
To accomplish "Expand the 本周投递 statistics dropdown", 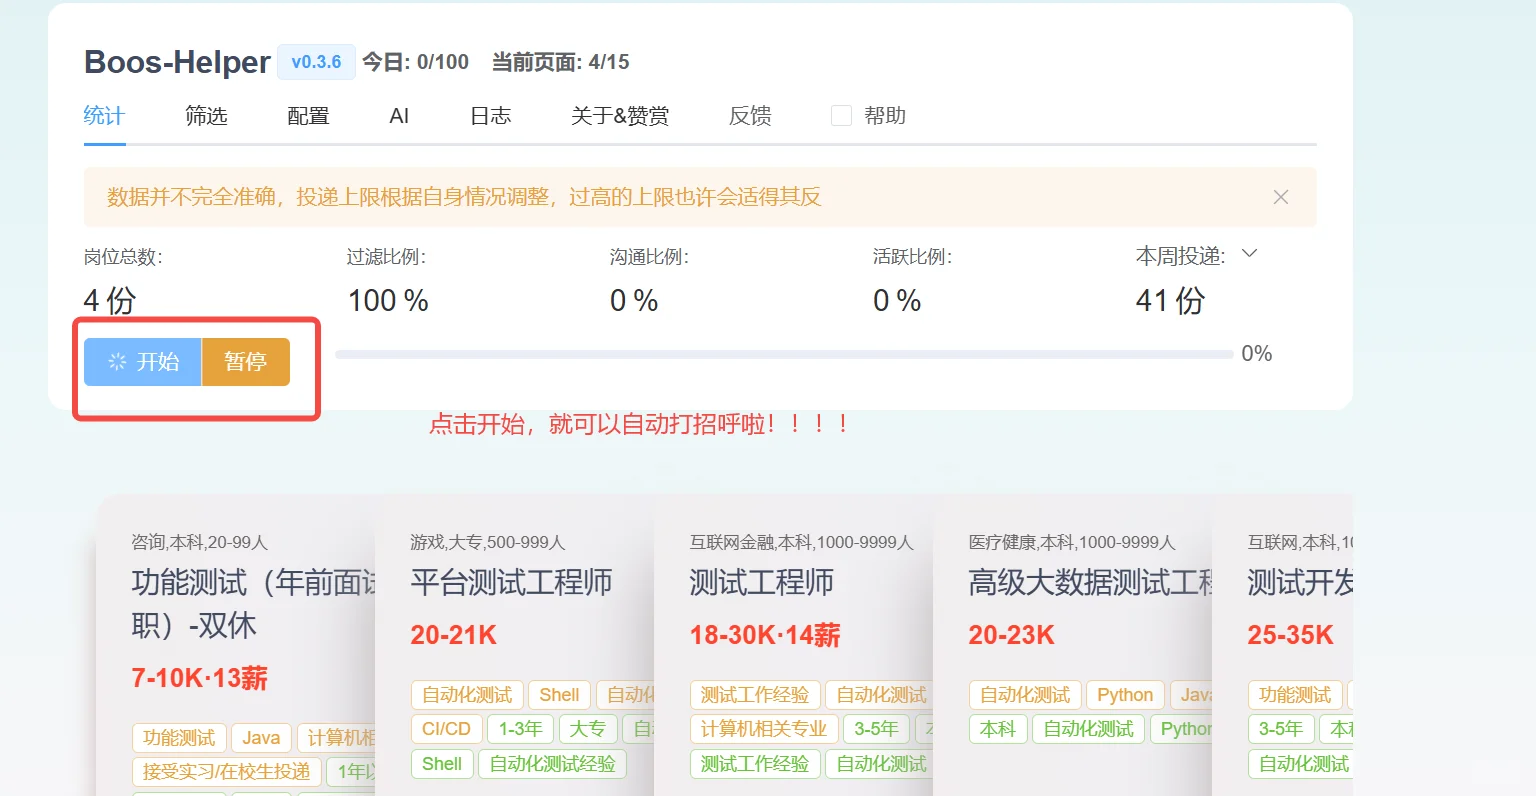I will pos(1248,254).
